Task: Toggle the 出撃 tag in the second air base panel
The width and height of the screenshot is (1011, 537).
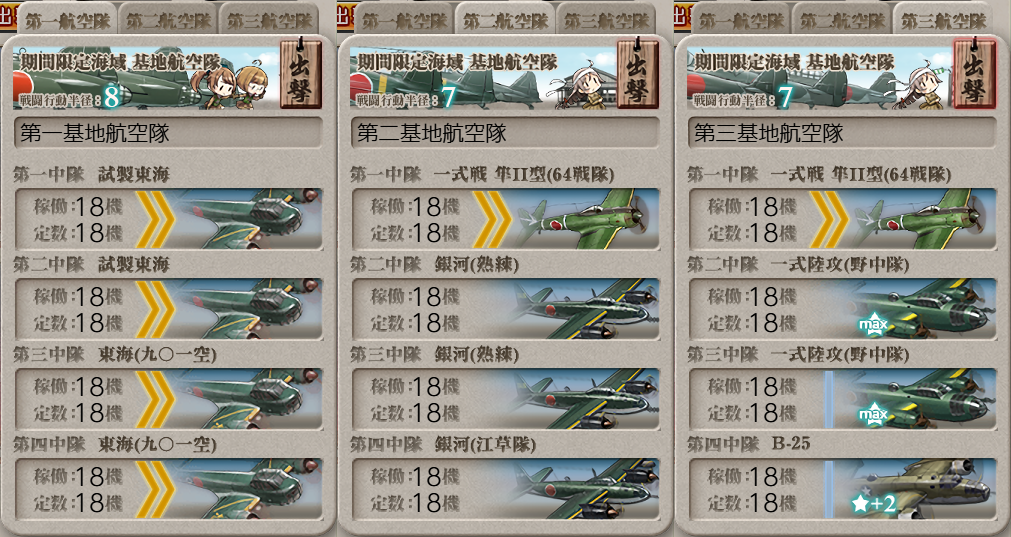Action: [637, 74]
